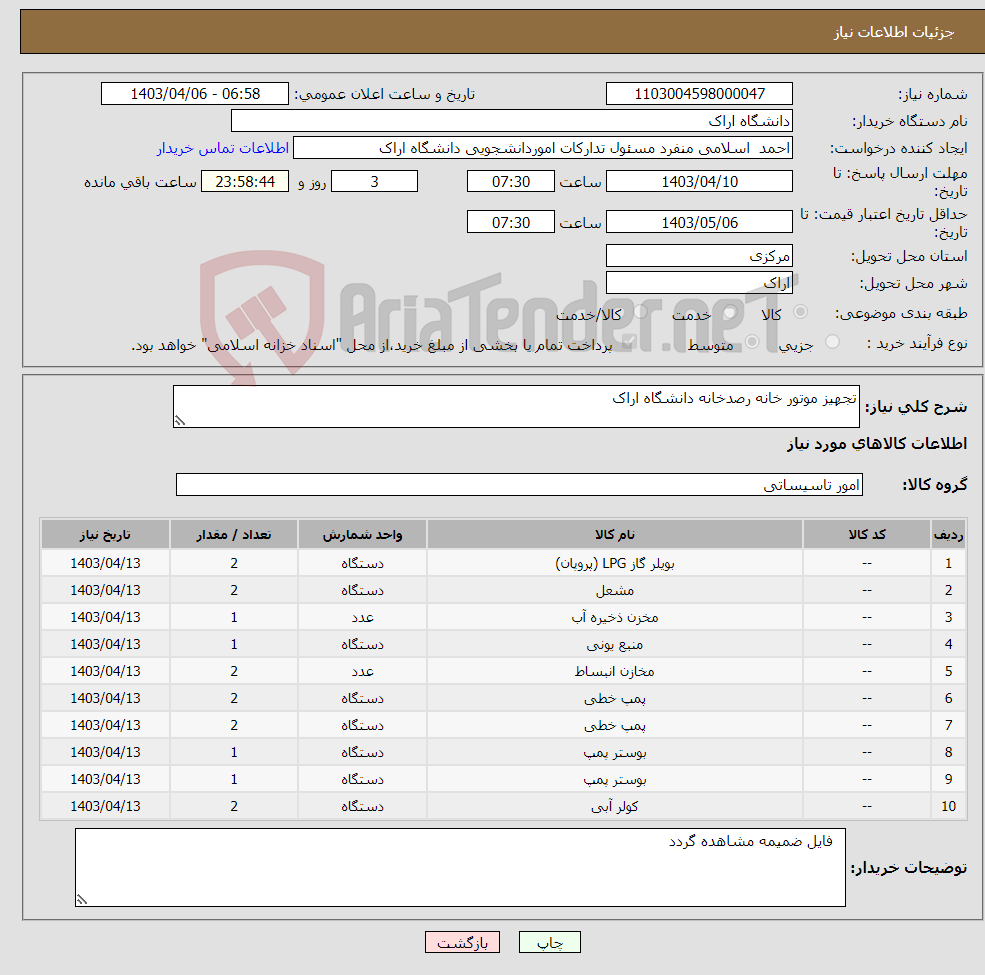Click the کد کالا column header

(x=867, y=534)
